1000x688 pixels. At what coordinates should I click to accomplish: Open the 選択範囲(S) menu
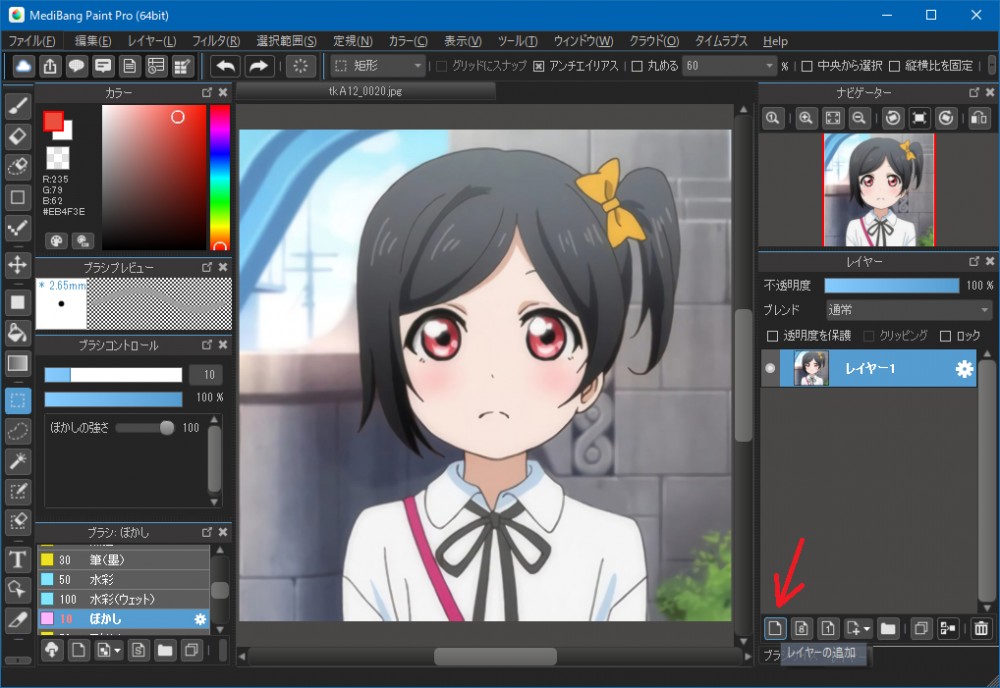286,41
